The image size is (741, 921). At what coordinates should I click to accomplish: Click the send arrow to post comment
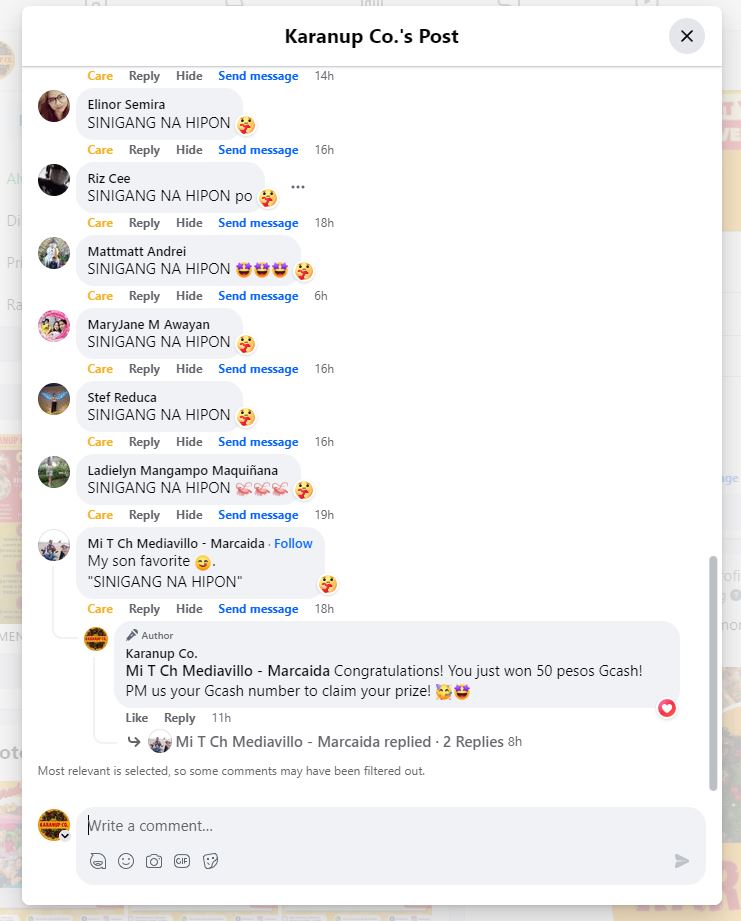(x=681, y=861)
